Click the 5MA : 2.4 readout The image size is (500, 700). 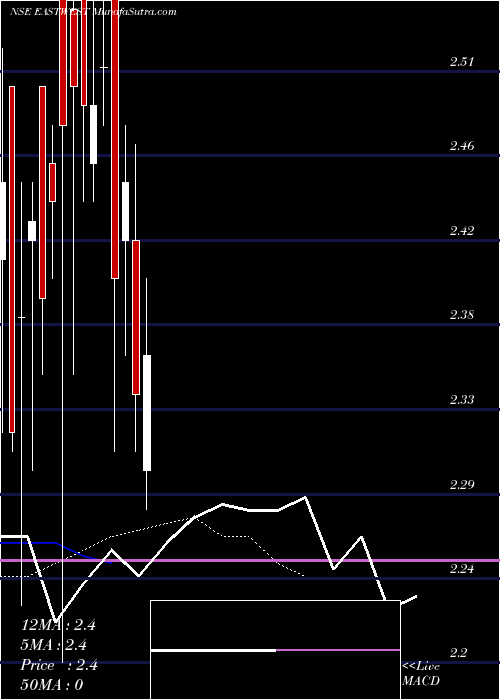pos(54,645)
